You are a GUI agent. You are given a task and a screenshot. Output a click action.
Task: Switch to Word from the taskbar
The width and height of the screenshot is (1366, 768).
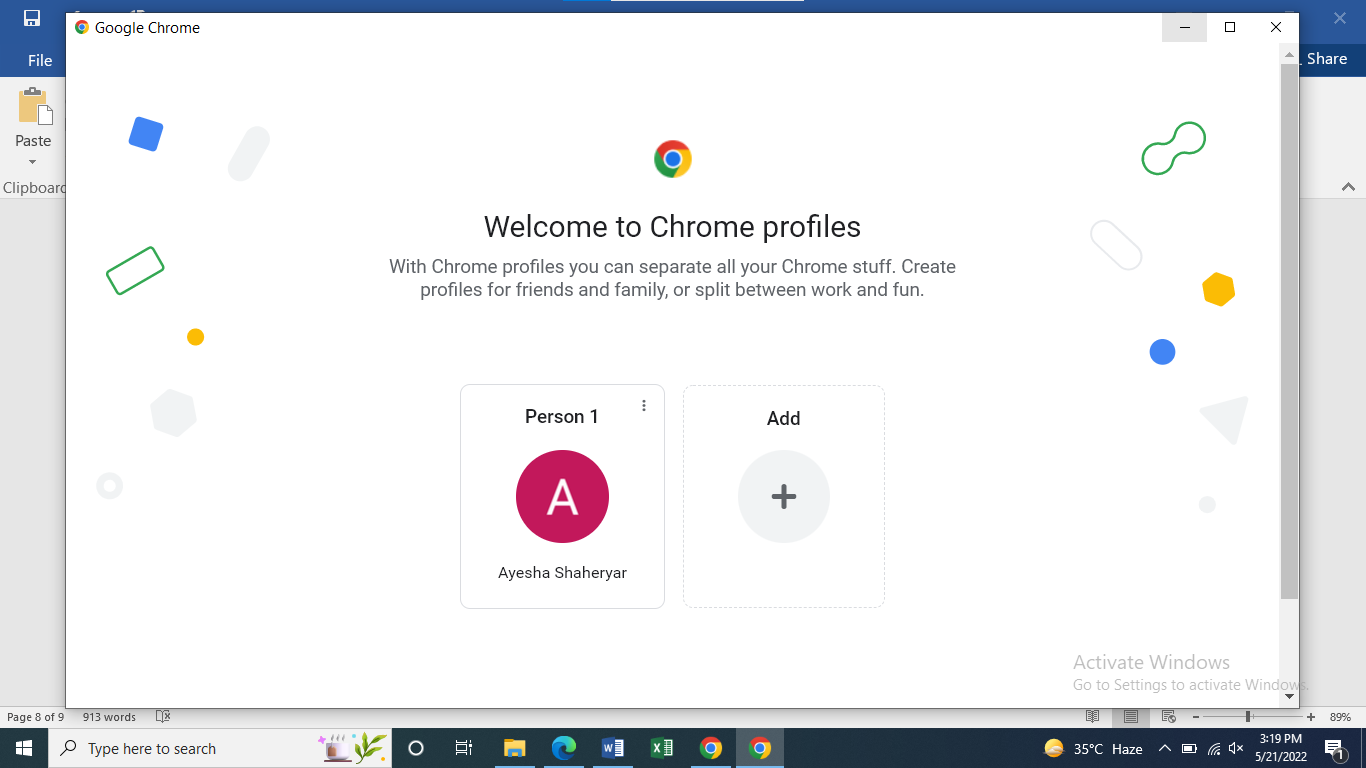click(613, 748)
